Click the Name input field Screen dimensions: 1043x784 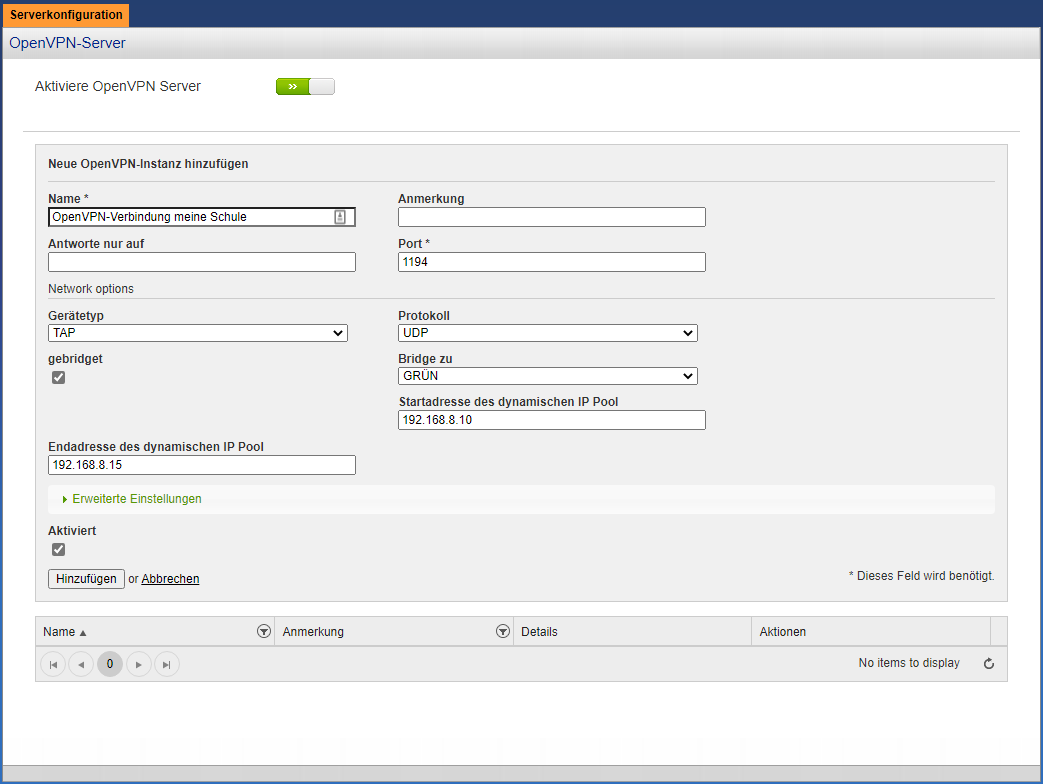(x=202, y=217)
